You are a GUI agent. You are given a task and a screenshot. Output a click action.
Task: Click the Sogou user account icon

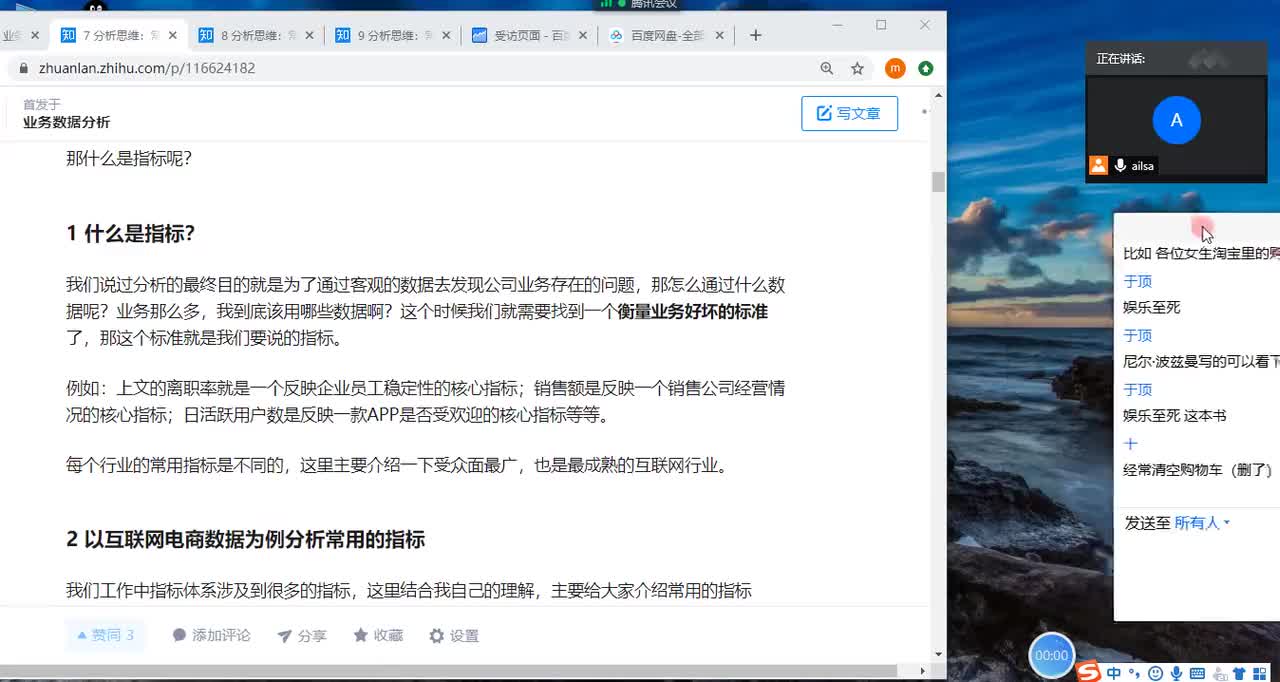(x=1220, y=674)
